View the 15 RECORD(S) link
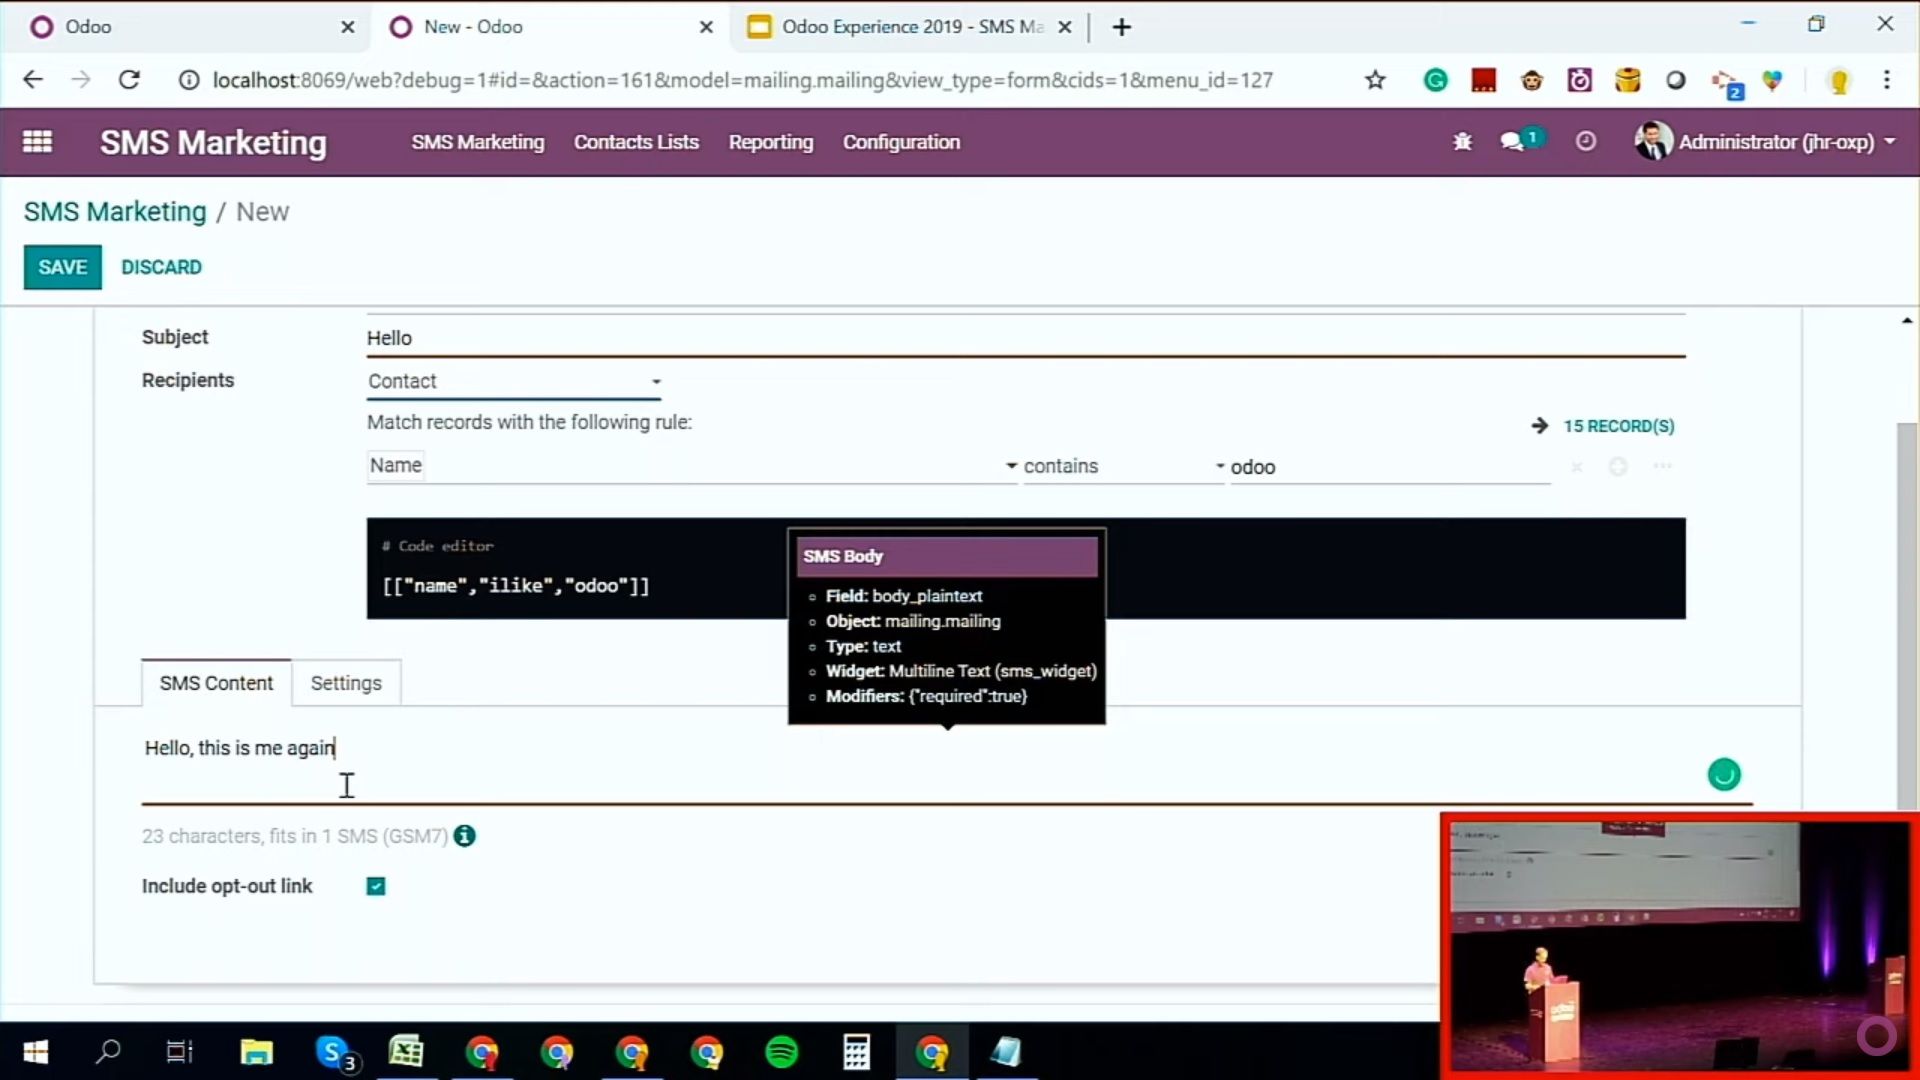Screen dimensions: 1920x1080 point(1619,426)
